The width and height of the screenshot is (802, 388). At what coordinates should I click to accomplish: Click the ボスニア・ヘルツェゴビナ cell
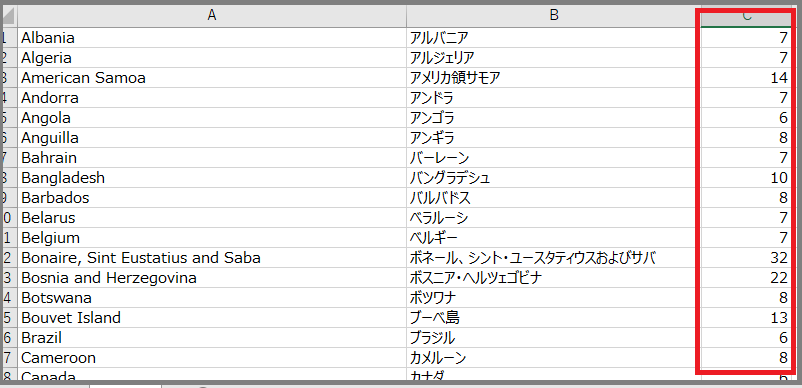(x=553, y=278)
